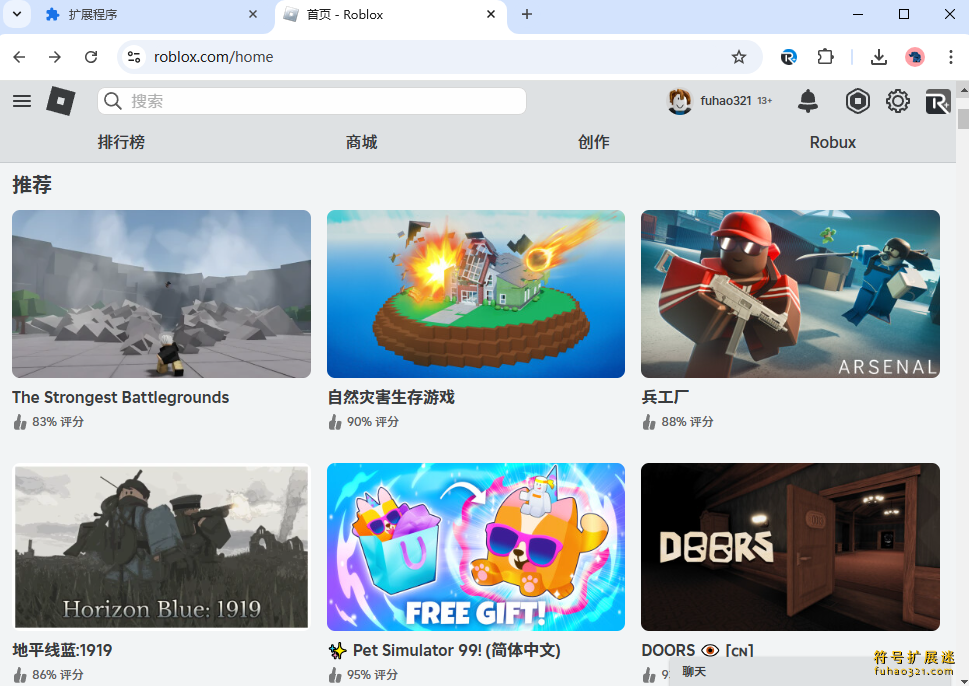Open a new browser tab

[x=527, y=14]
